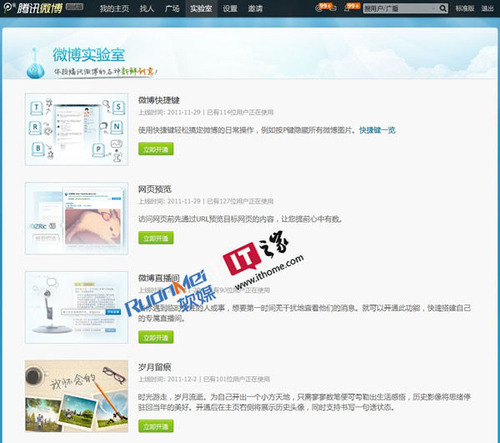This screenshot has width=500, height=443.
Task: Click the version badge beside the logo
Action: (x=74, y=6)
